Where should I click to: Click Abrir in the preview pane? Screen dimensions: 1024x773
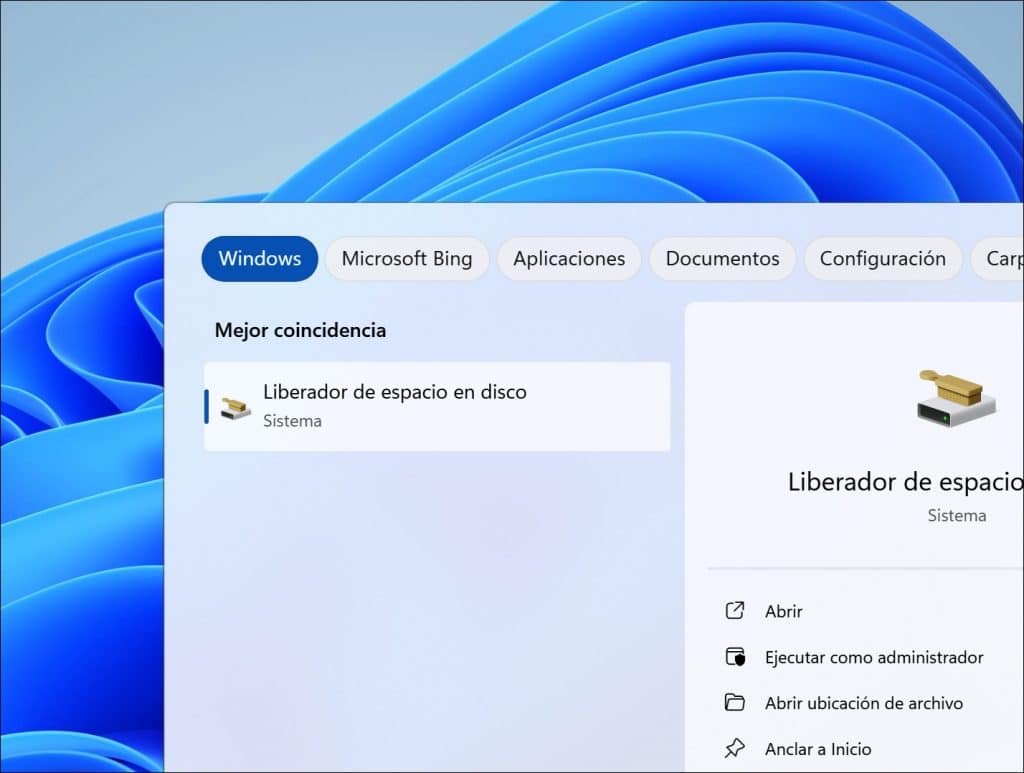coord(784,611)
